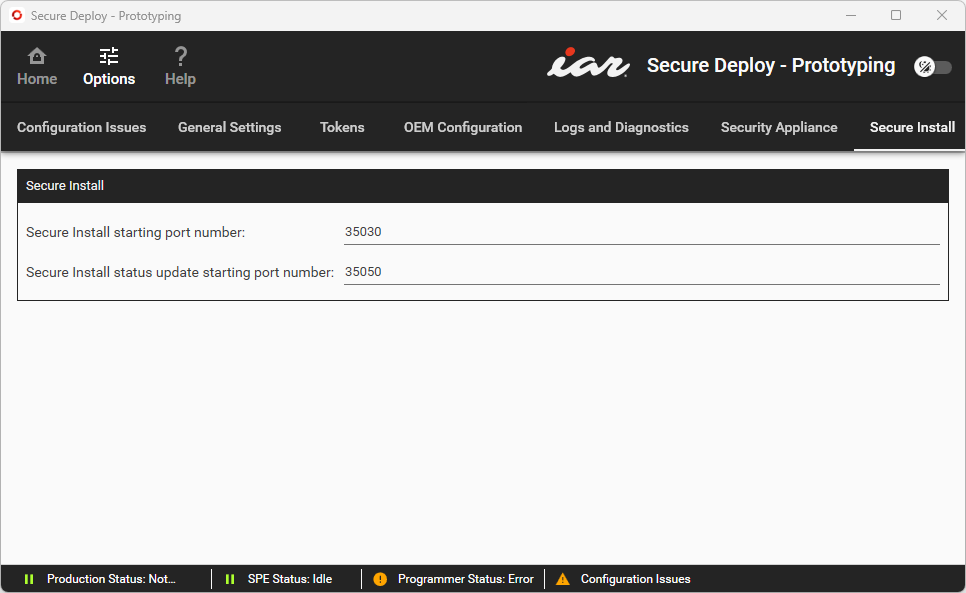Select the status update starting port field
The height and width of the screenshot is (593, 966).
pos(640,271)
